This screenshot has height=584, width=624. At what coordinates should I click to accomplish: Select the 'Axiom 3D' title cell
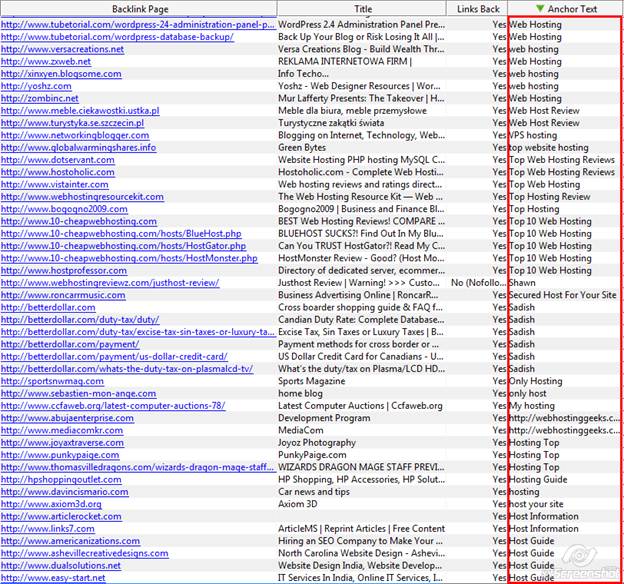pyautogui.click(x=298, y=504)
